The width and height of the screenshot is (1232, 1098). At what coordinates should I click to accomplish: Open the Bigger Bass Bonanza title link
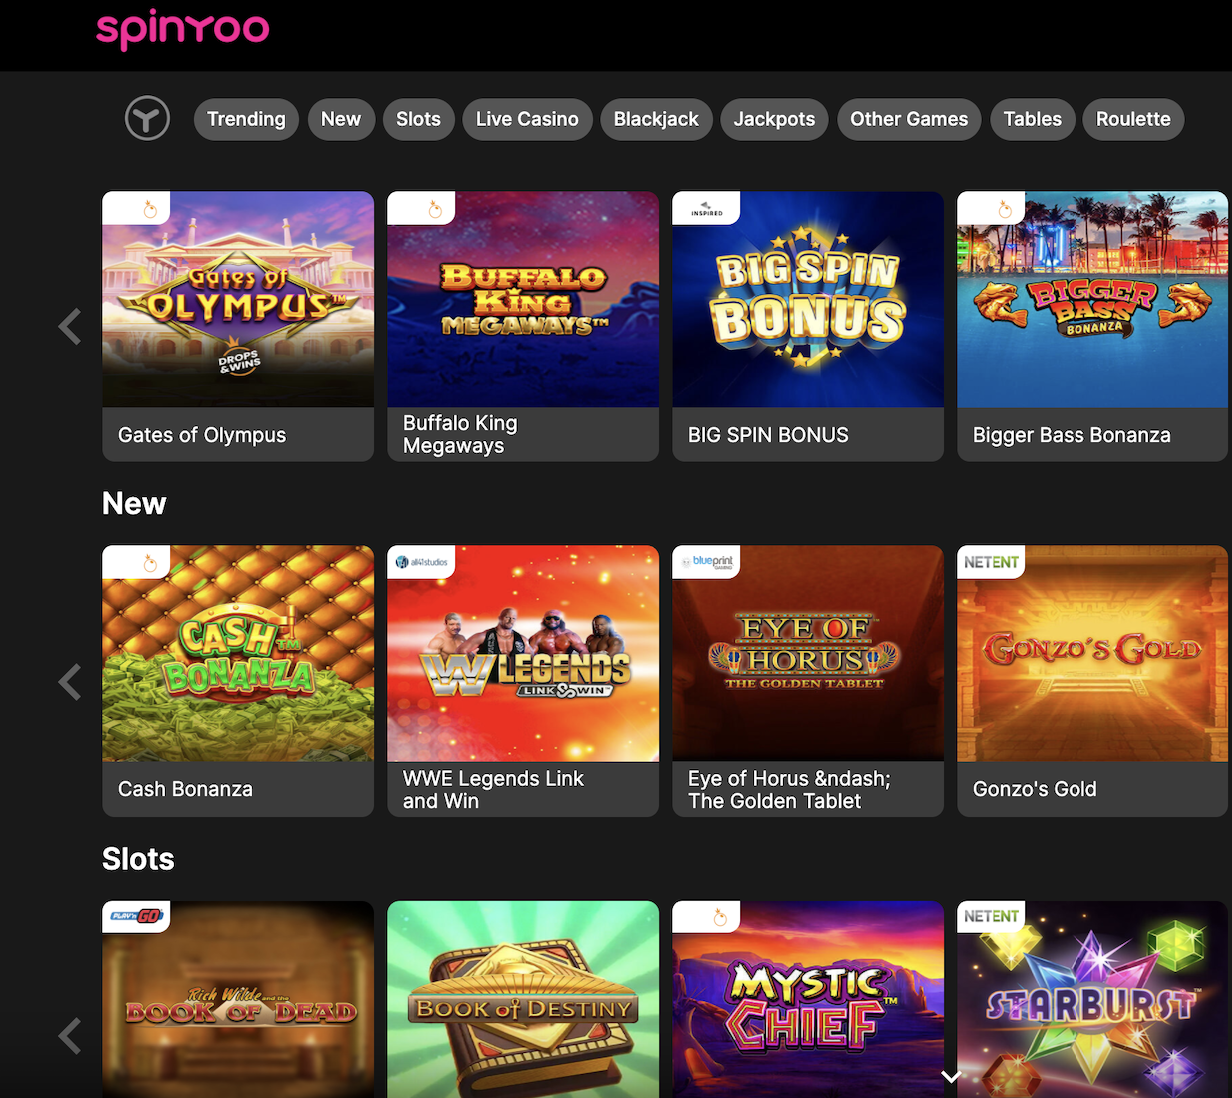(x=1072, y=435)
